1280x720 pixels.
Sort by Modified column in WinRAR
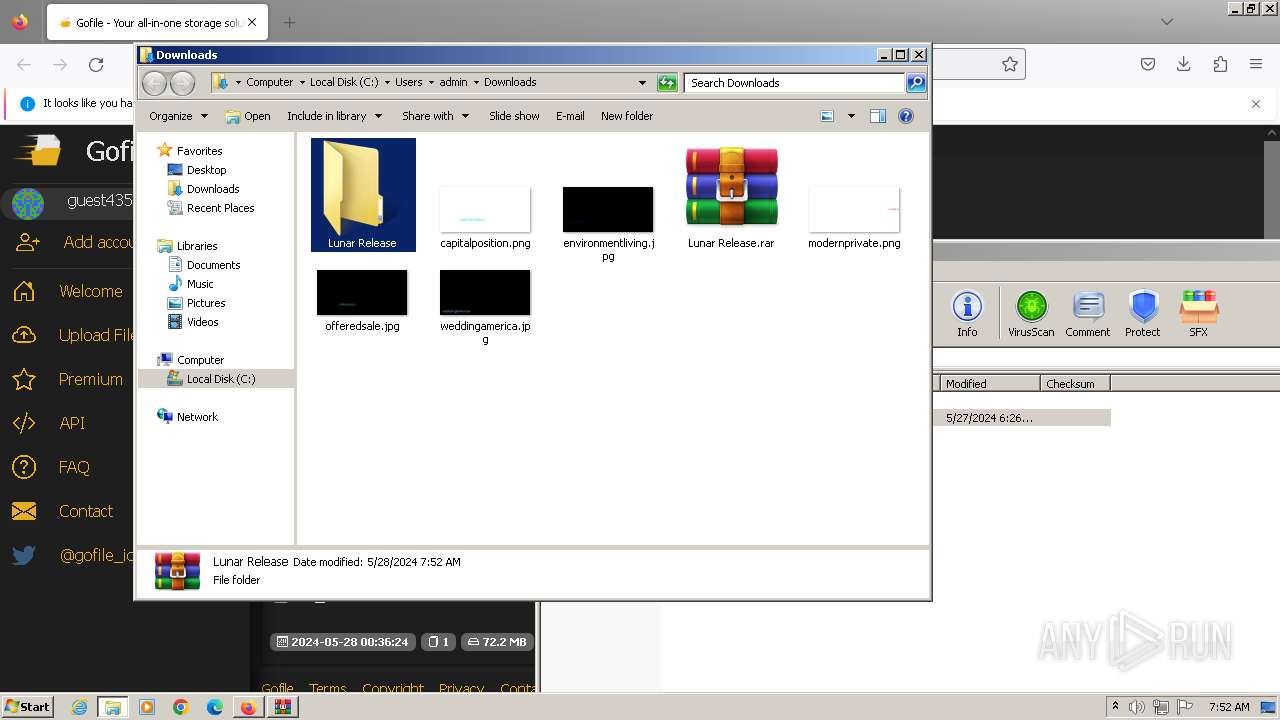click(988, 384)
